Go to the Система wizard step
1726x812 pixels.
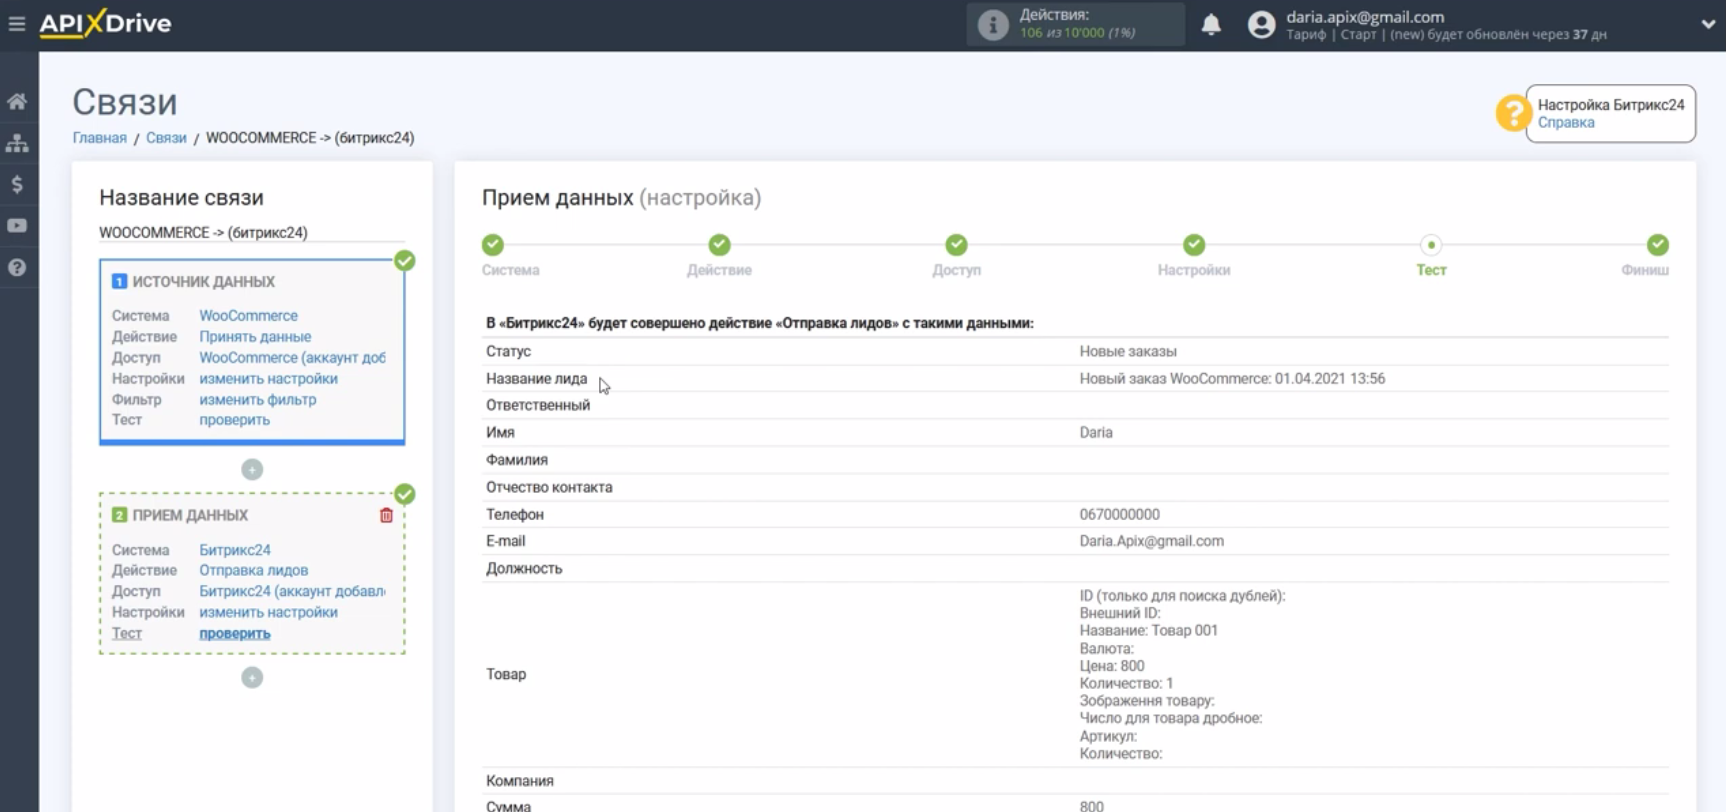tap(493, 245)
